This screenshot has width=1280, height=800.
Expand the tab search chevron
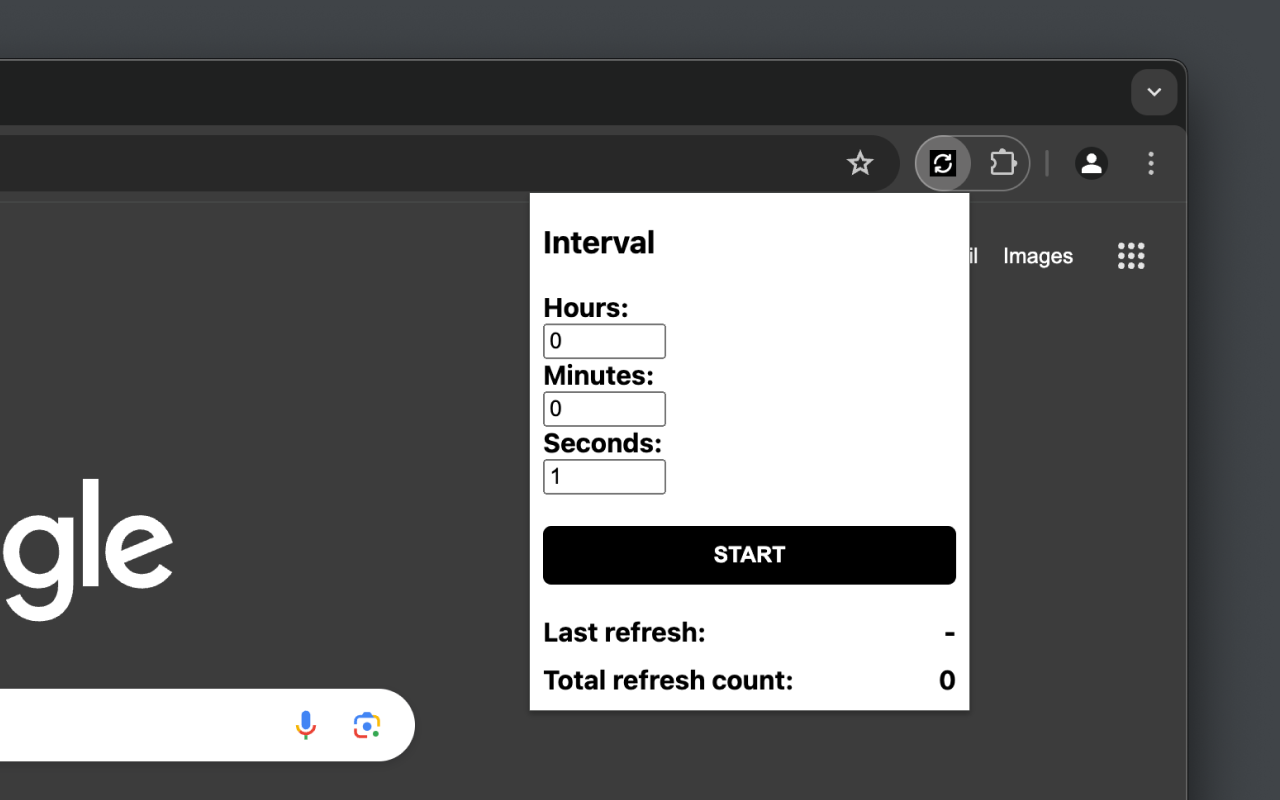[x=1154, y=92]
